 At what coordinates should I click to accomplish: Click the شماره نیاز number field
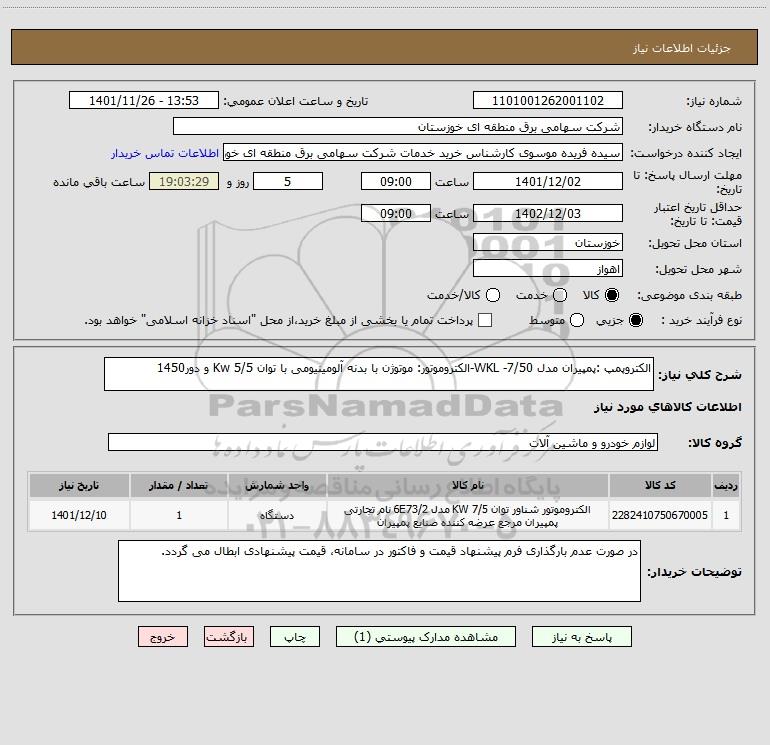[548, 100]
